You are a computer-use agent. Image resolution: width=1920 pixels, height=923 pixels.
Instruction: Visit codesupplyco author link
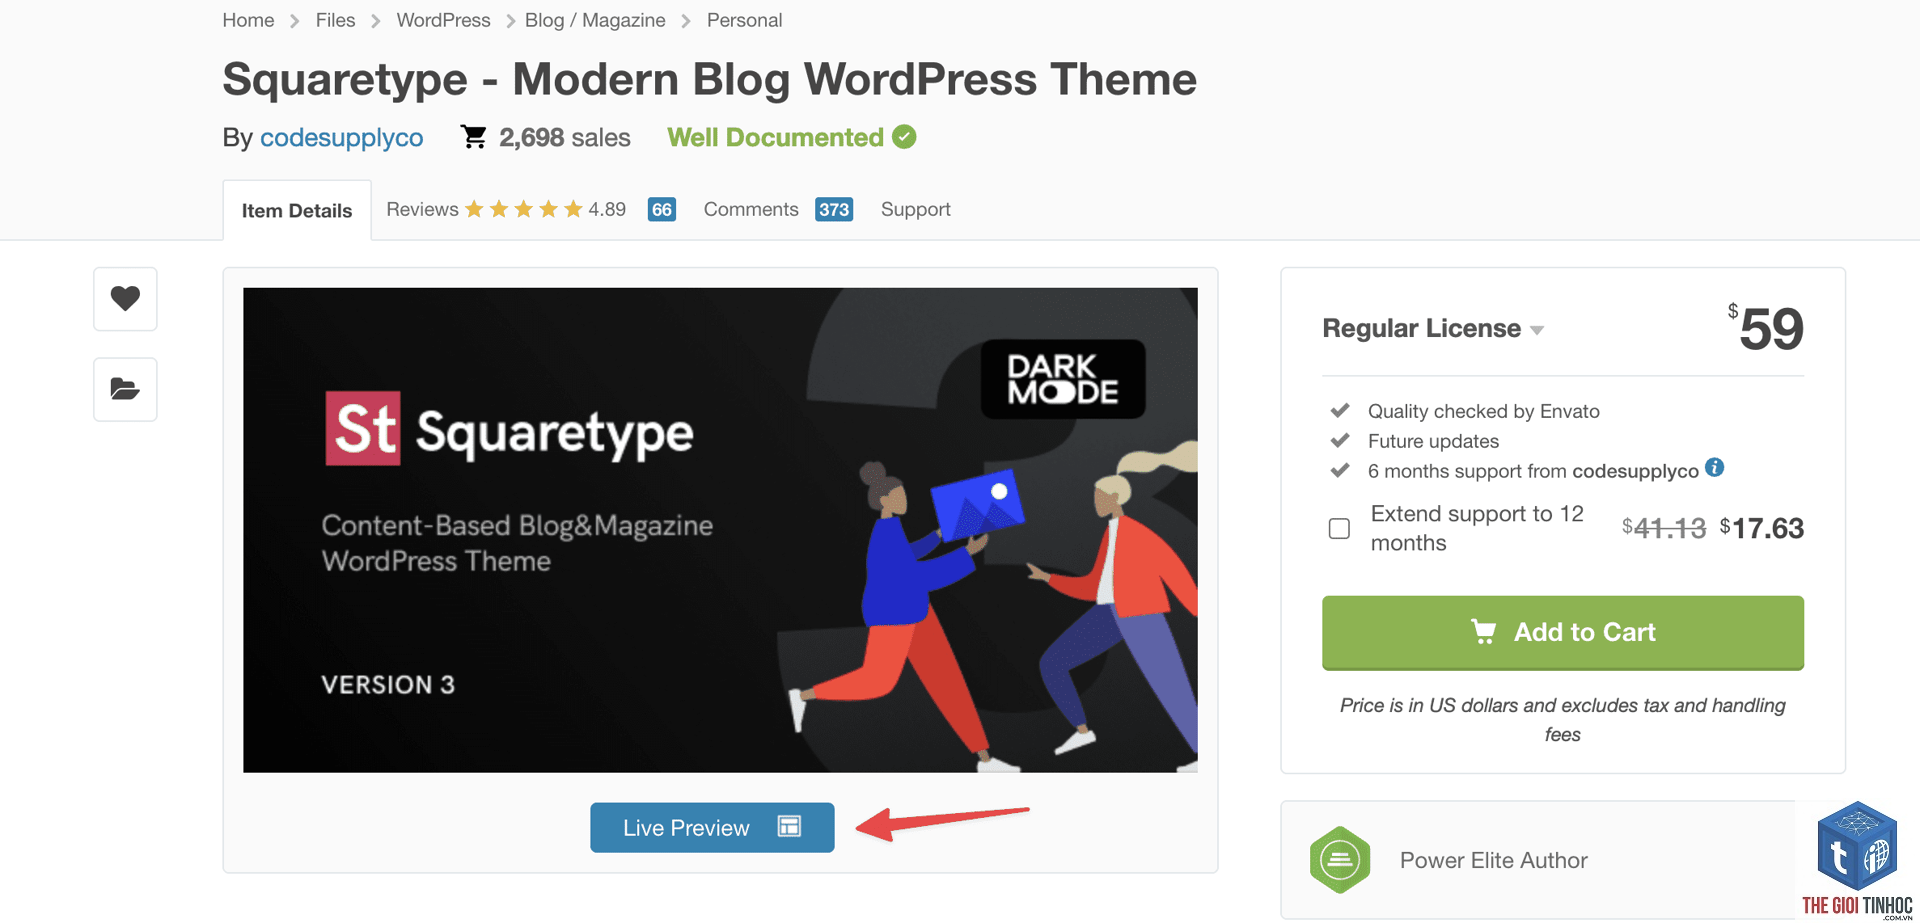[341, 137]
